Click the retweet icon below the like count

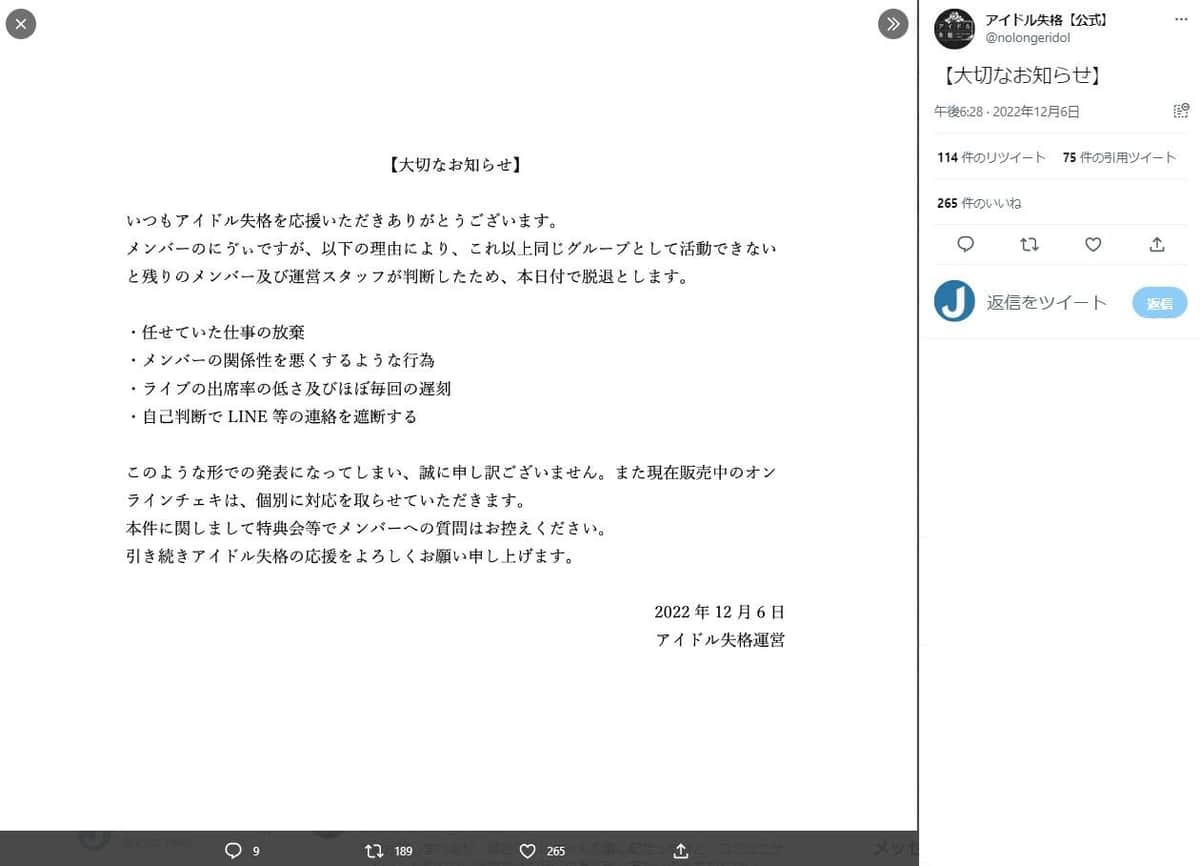1029,244
